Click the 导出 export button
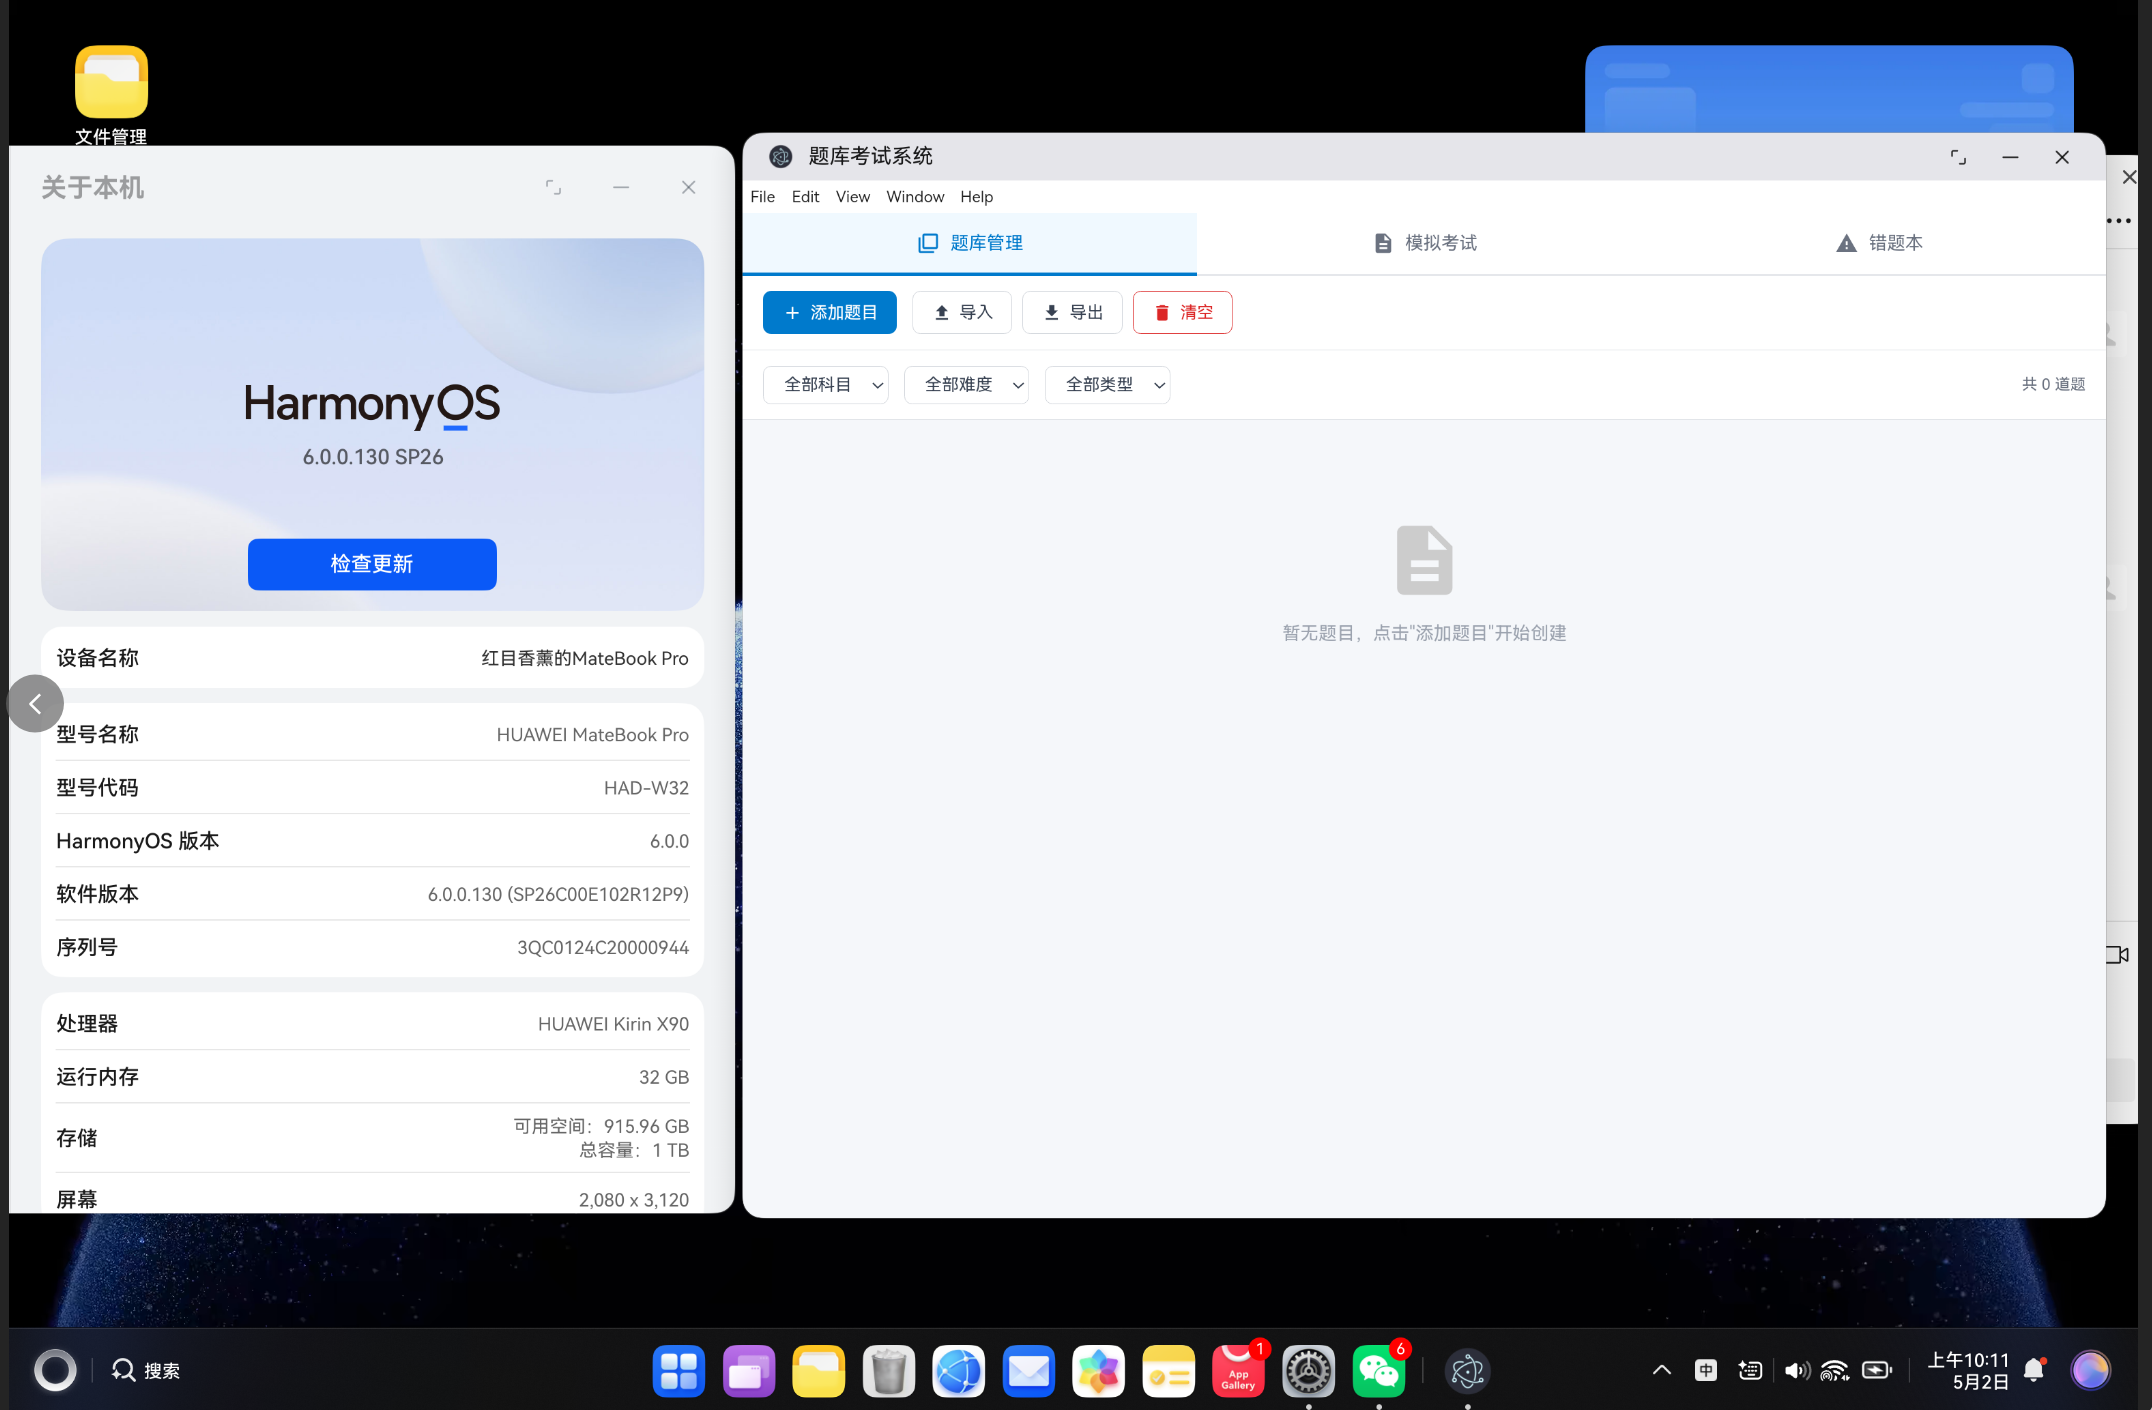 (1072, 313)
